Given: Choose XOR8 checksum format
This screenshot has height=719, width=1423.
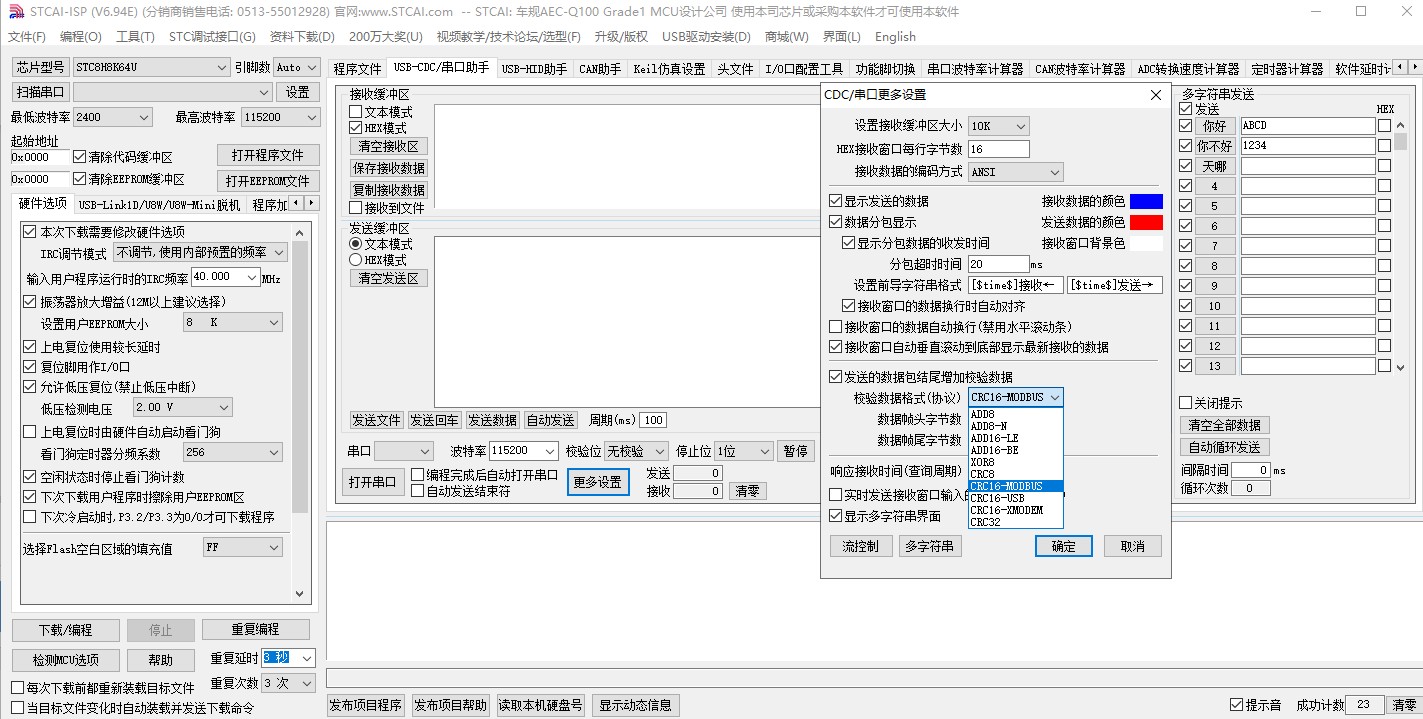Looking at the screenshot, I should (x=1016, y=462).
